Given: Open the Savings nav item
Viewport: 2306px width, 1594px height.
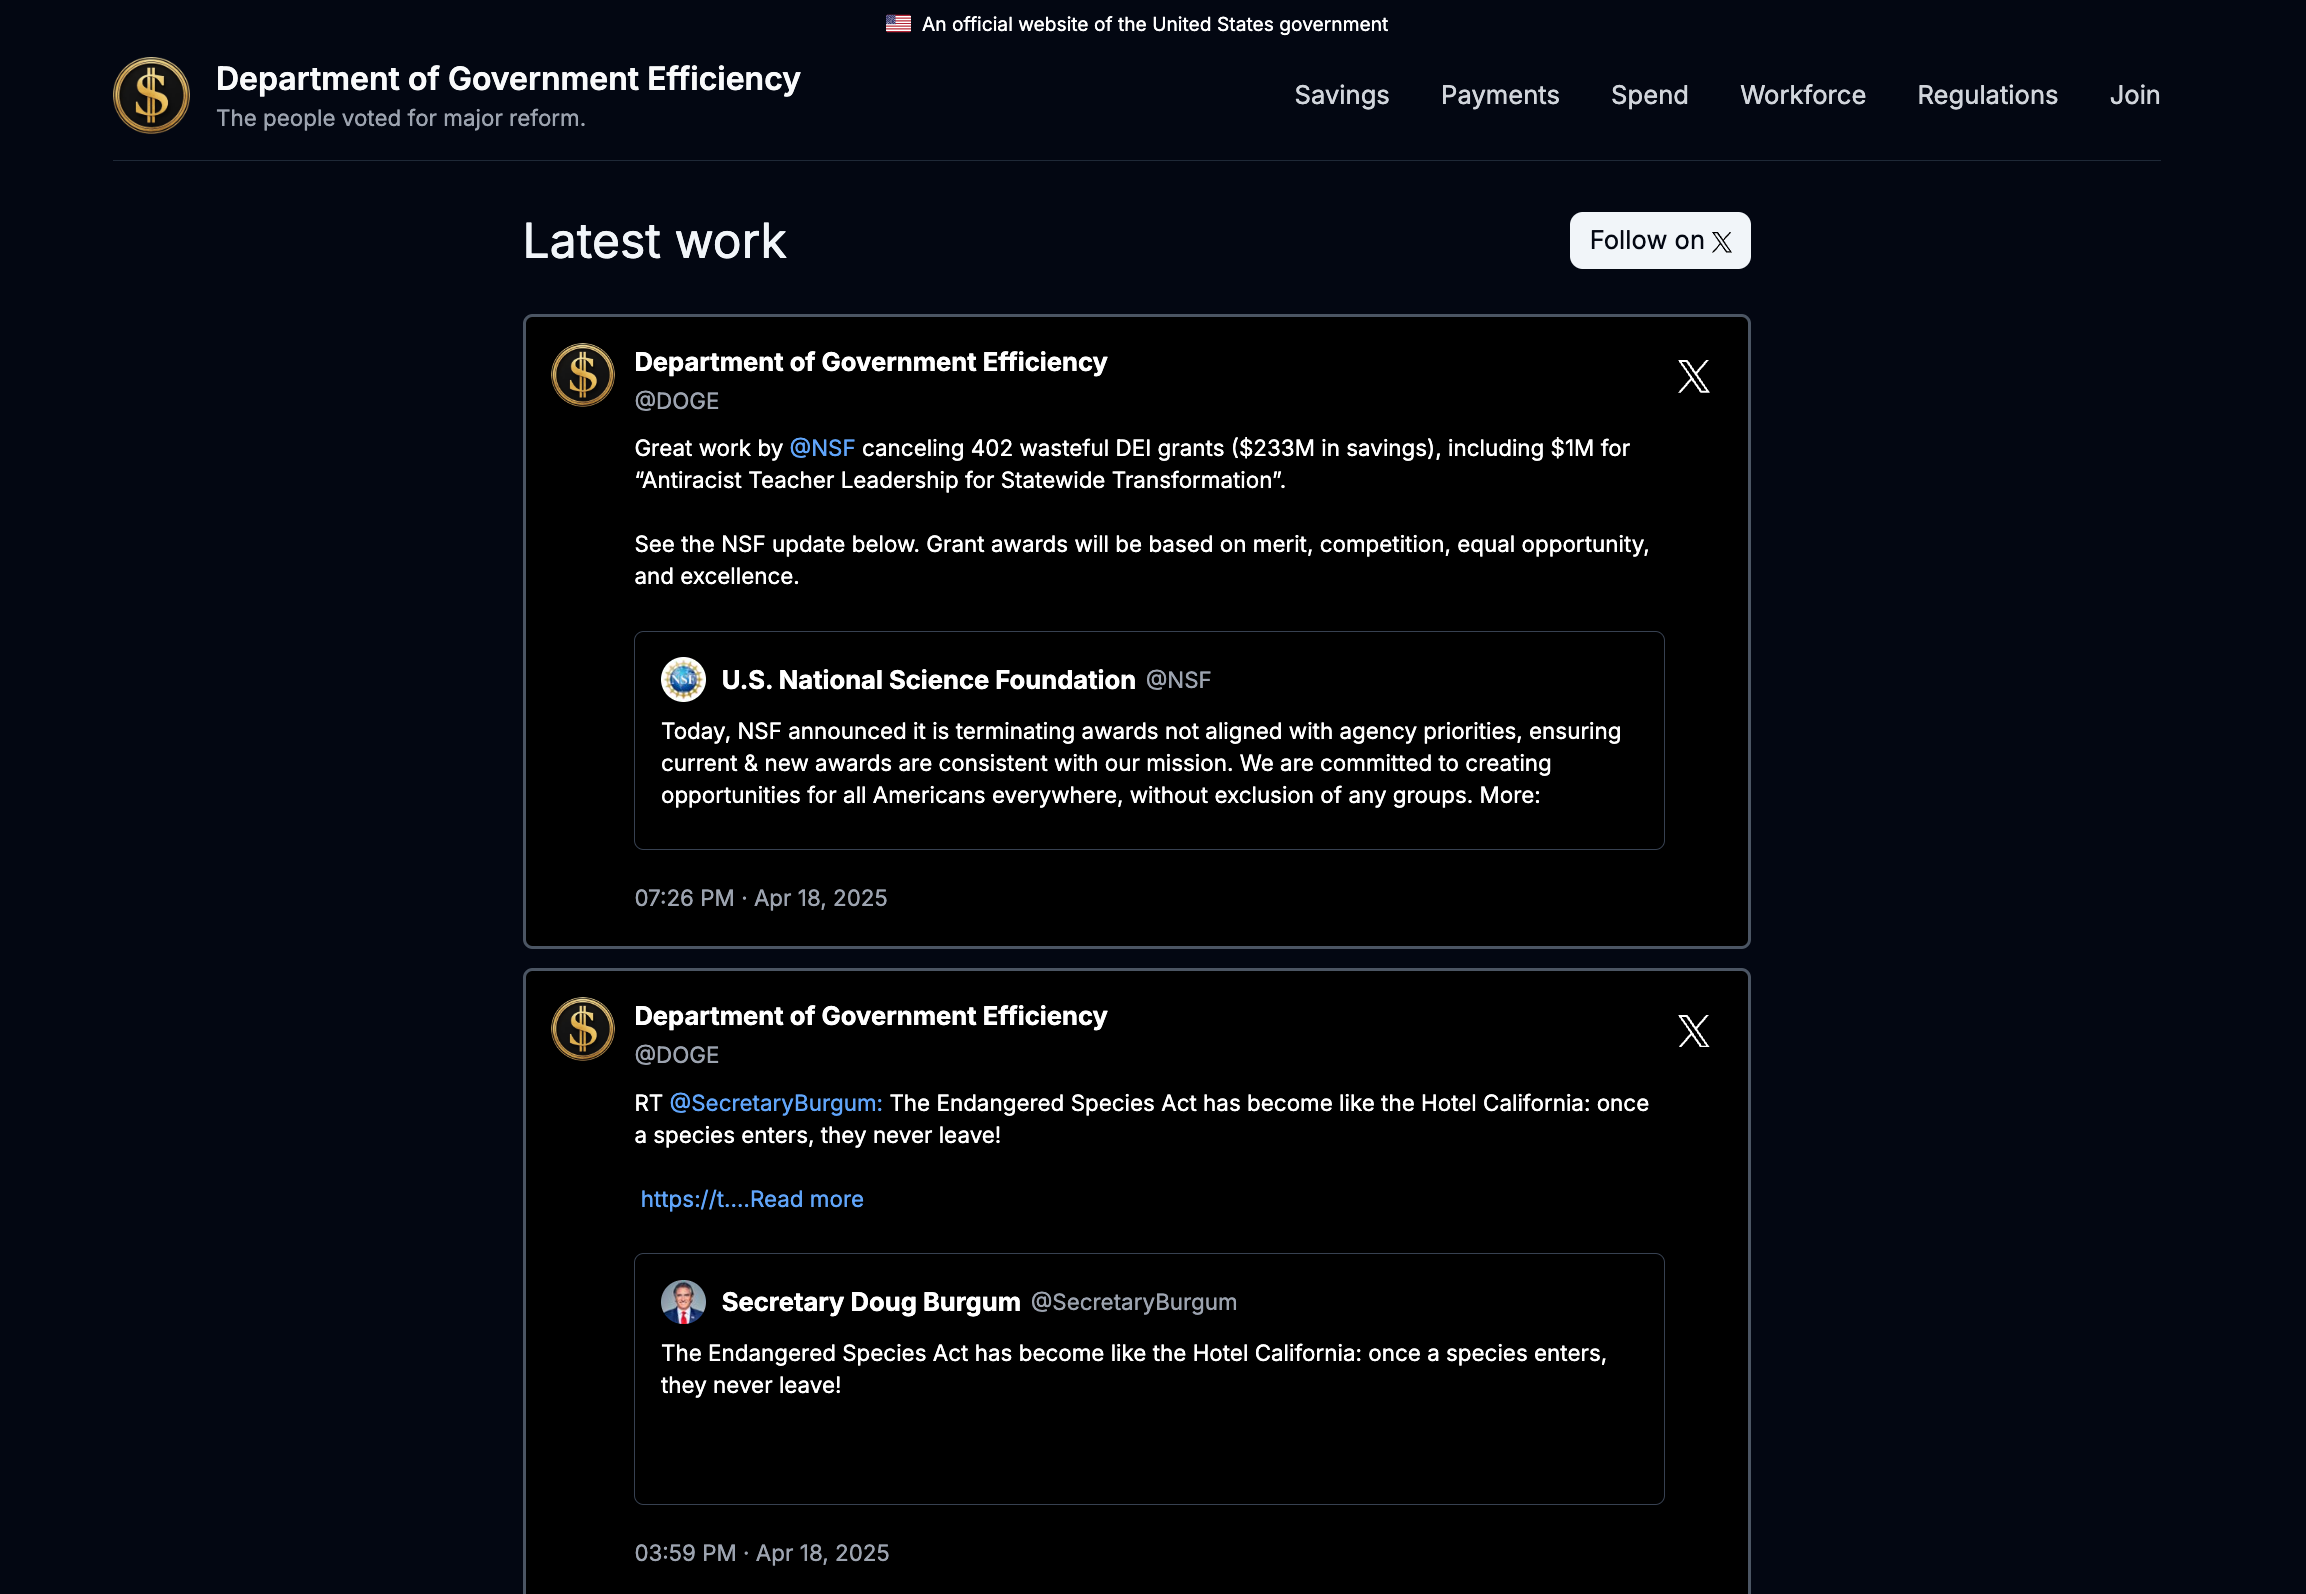Looking at the screenshot, I should pyautogui.click(x=1341, y=95).
